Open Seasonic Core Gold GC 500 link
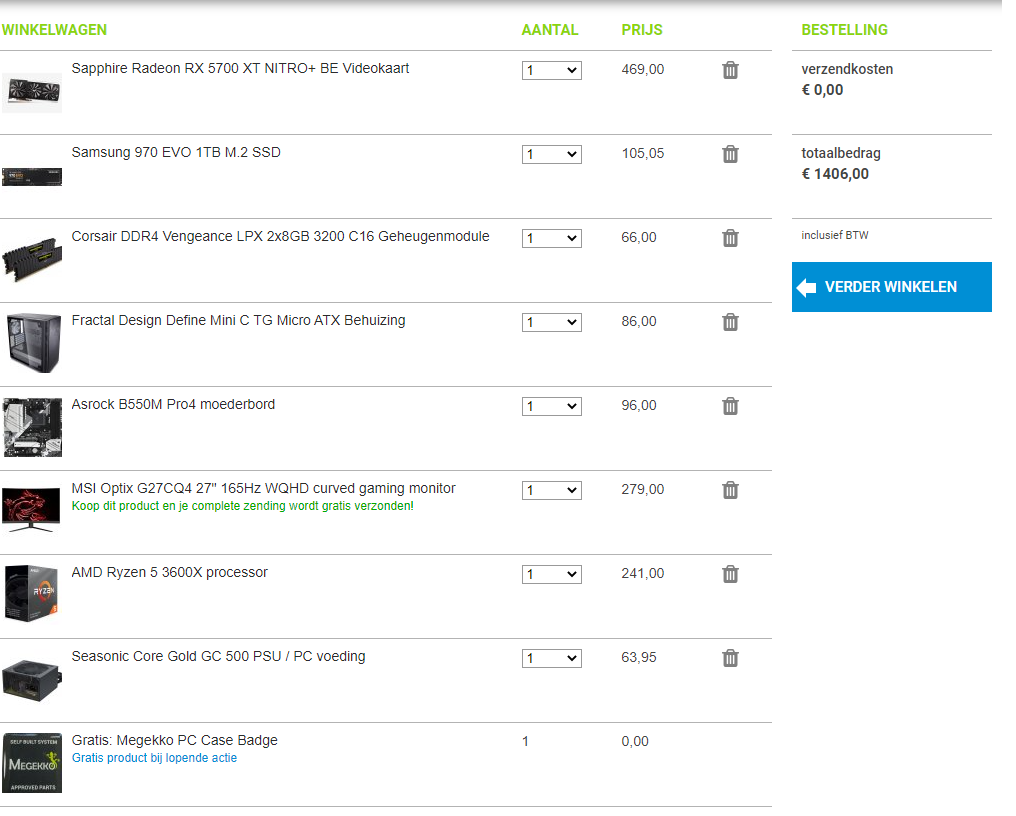1016x816 pixels. pyautogui.click(x=218, y=657)
